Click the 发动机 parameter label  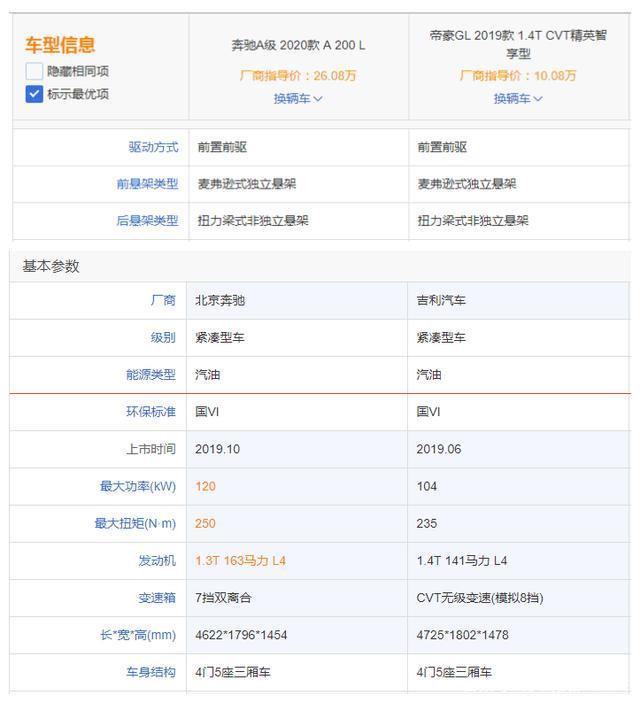[157, 561]
